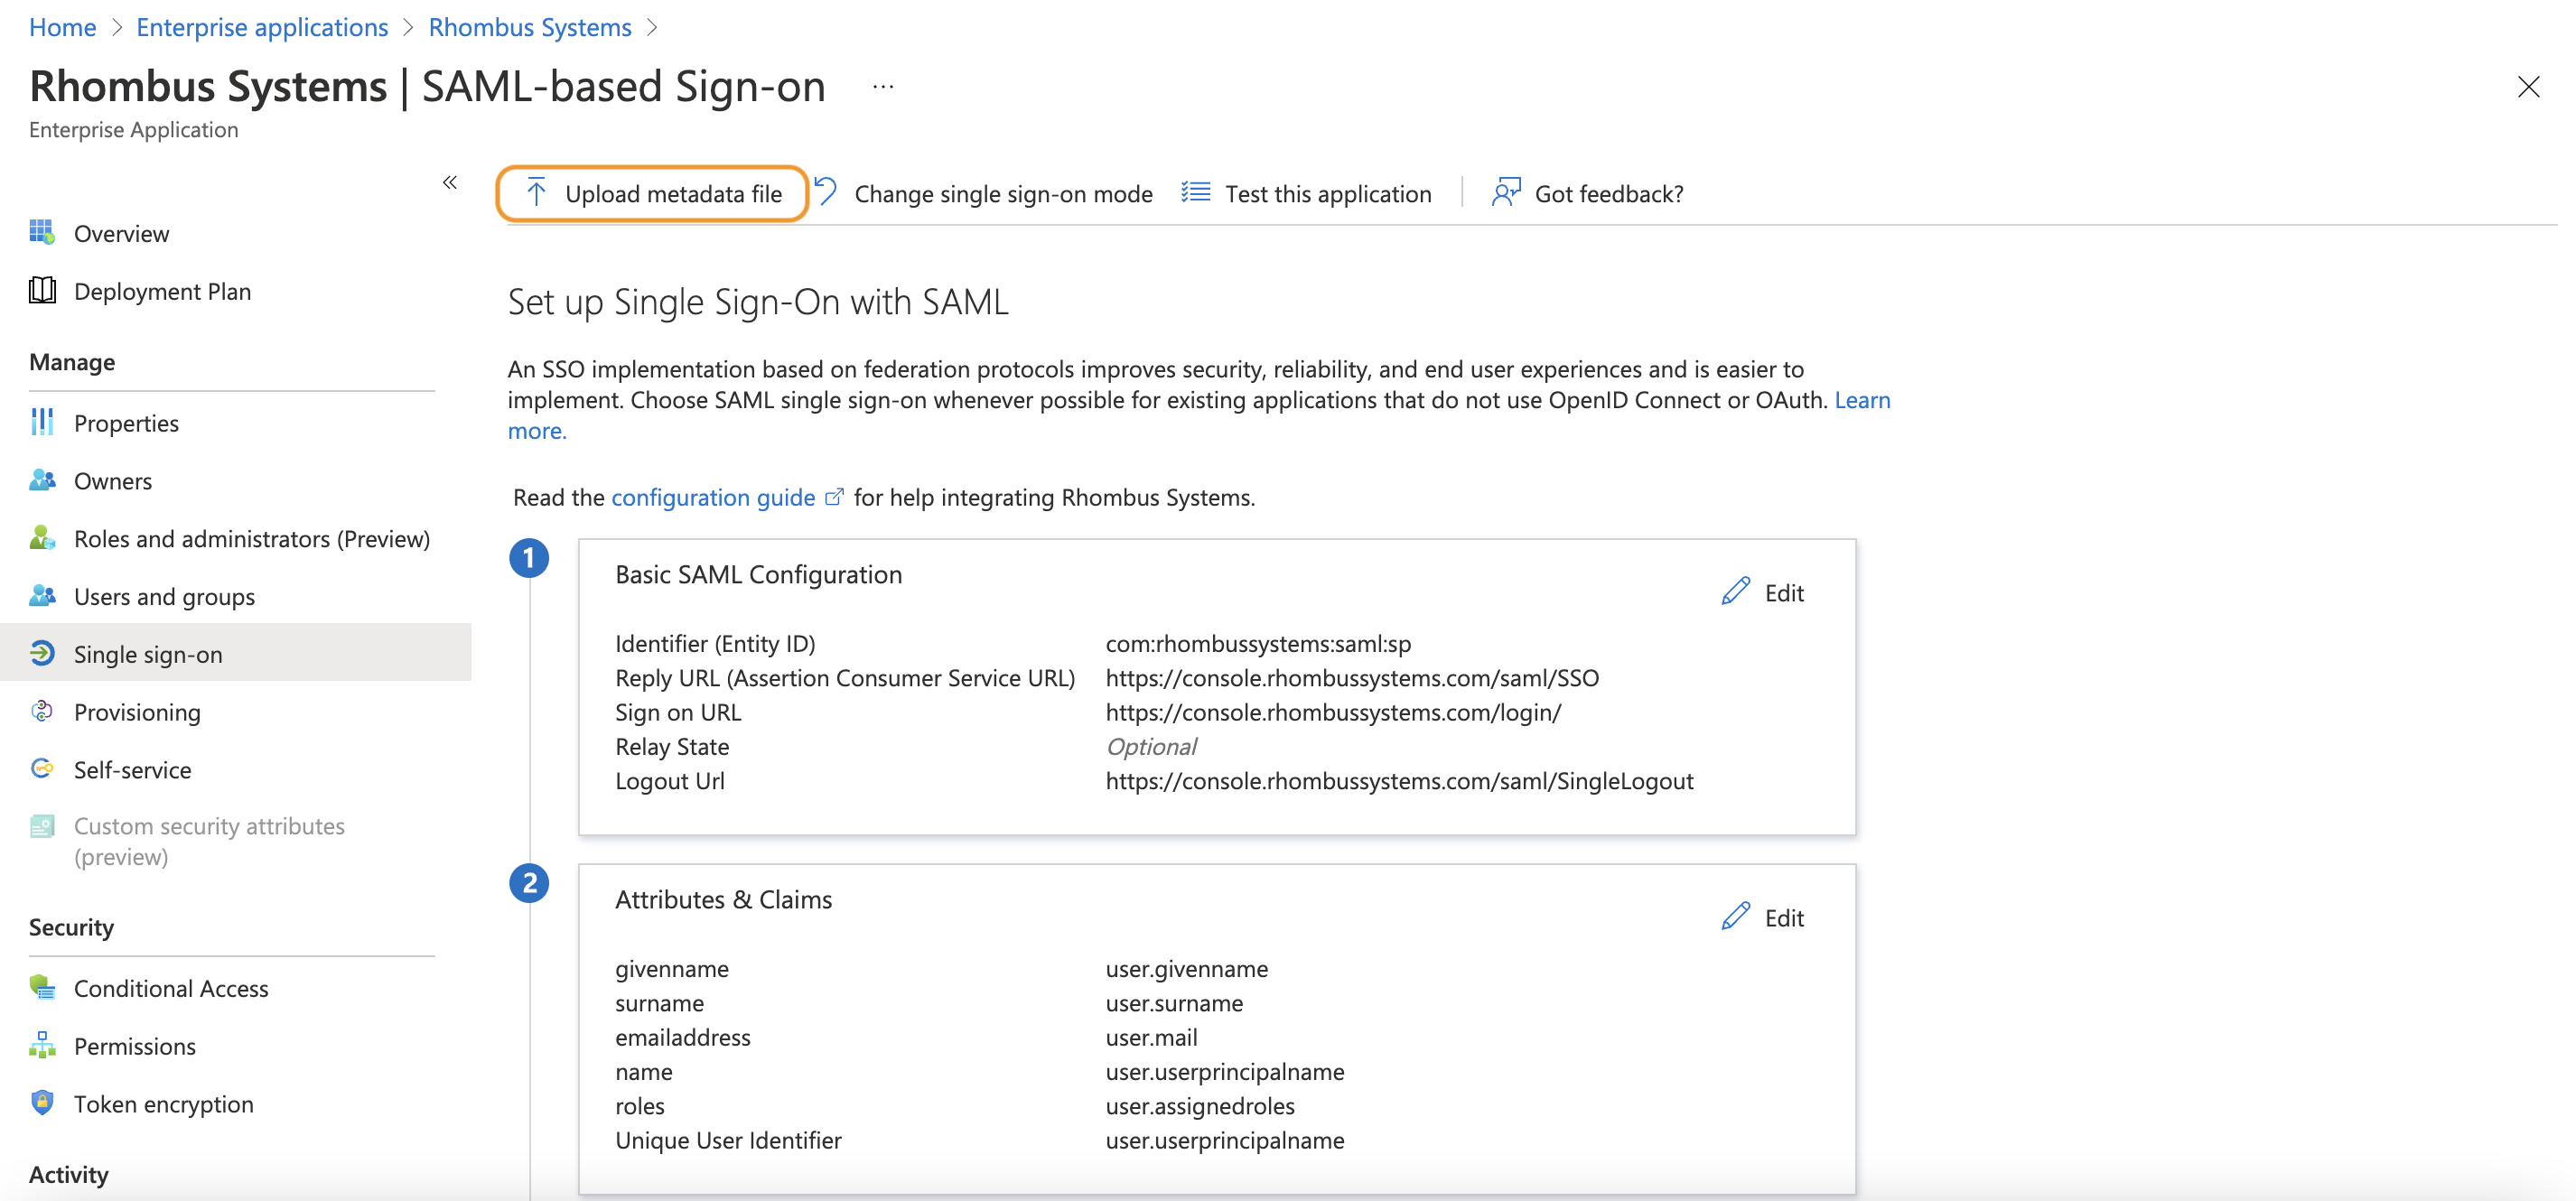Open the ellipsis more options menu
The height and width of the screenshot is (1201, 2576).
[x=883, y=87]
